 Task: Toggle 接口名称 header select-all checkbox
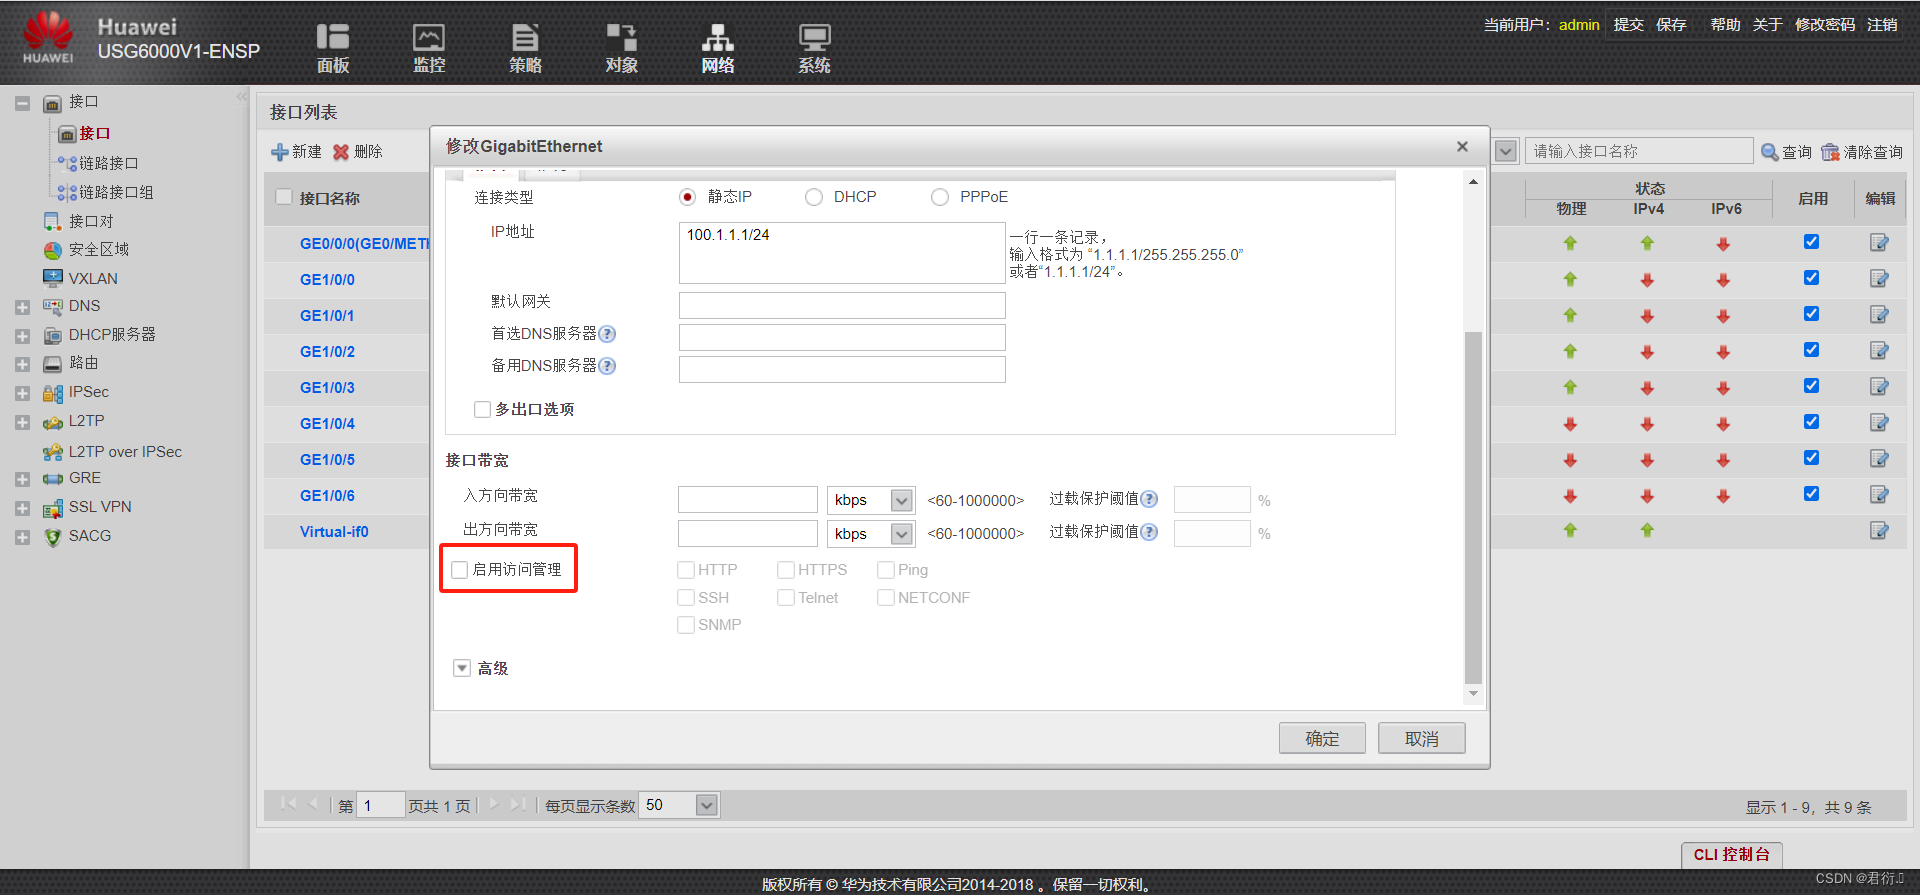point(284,197)
